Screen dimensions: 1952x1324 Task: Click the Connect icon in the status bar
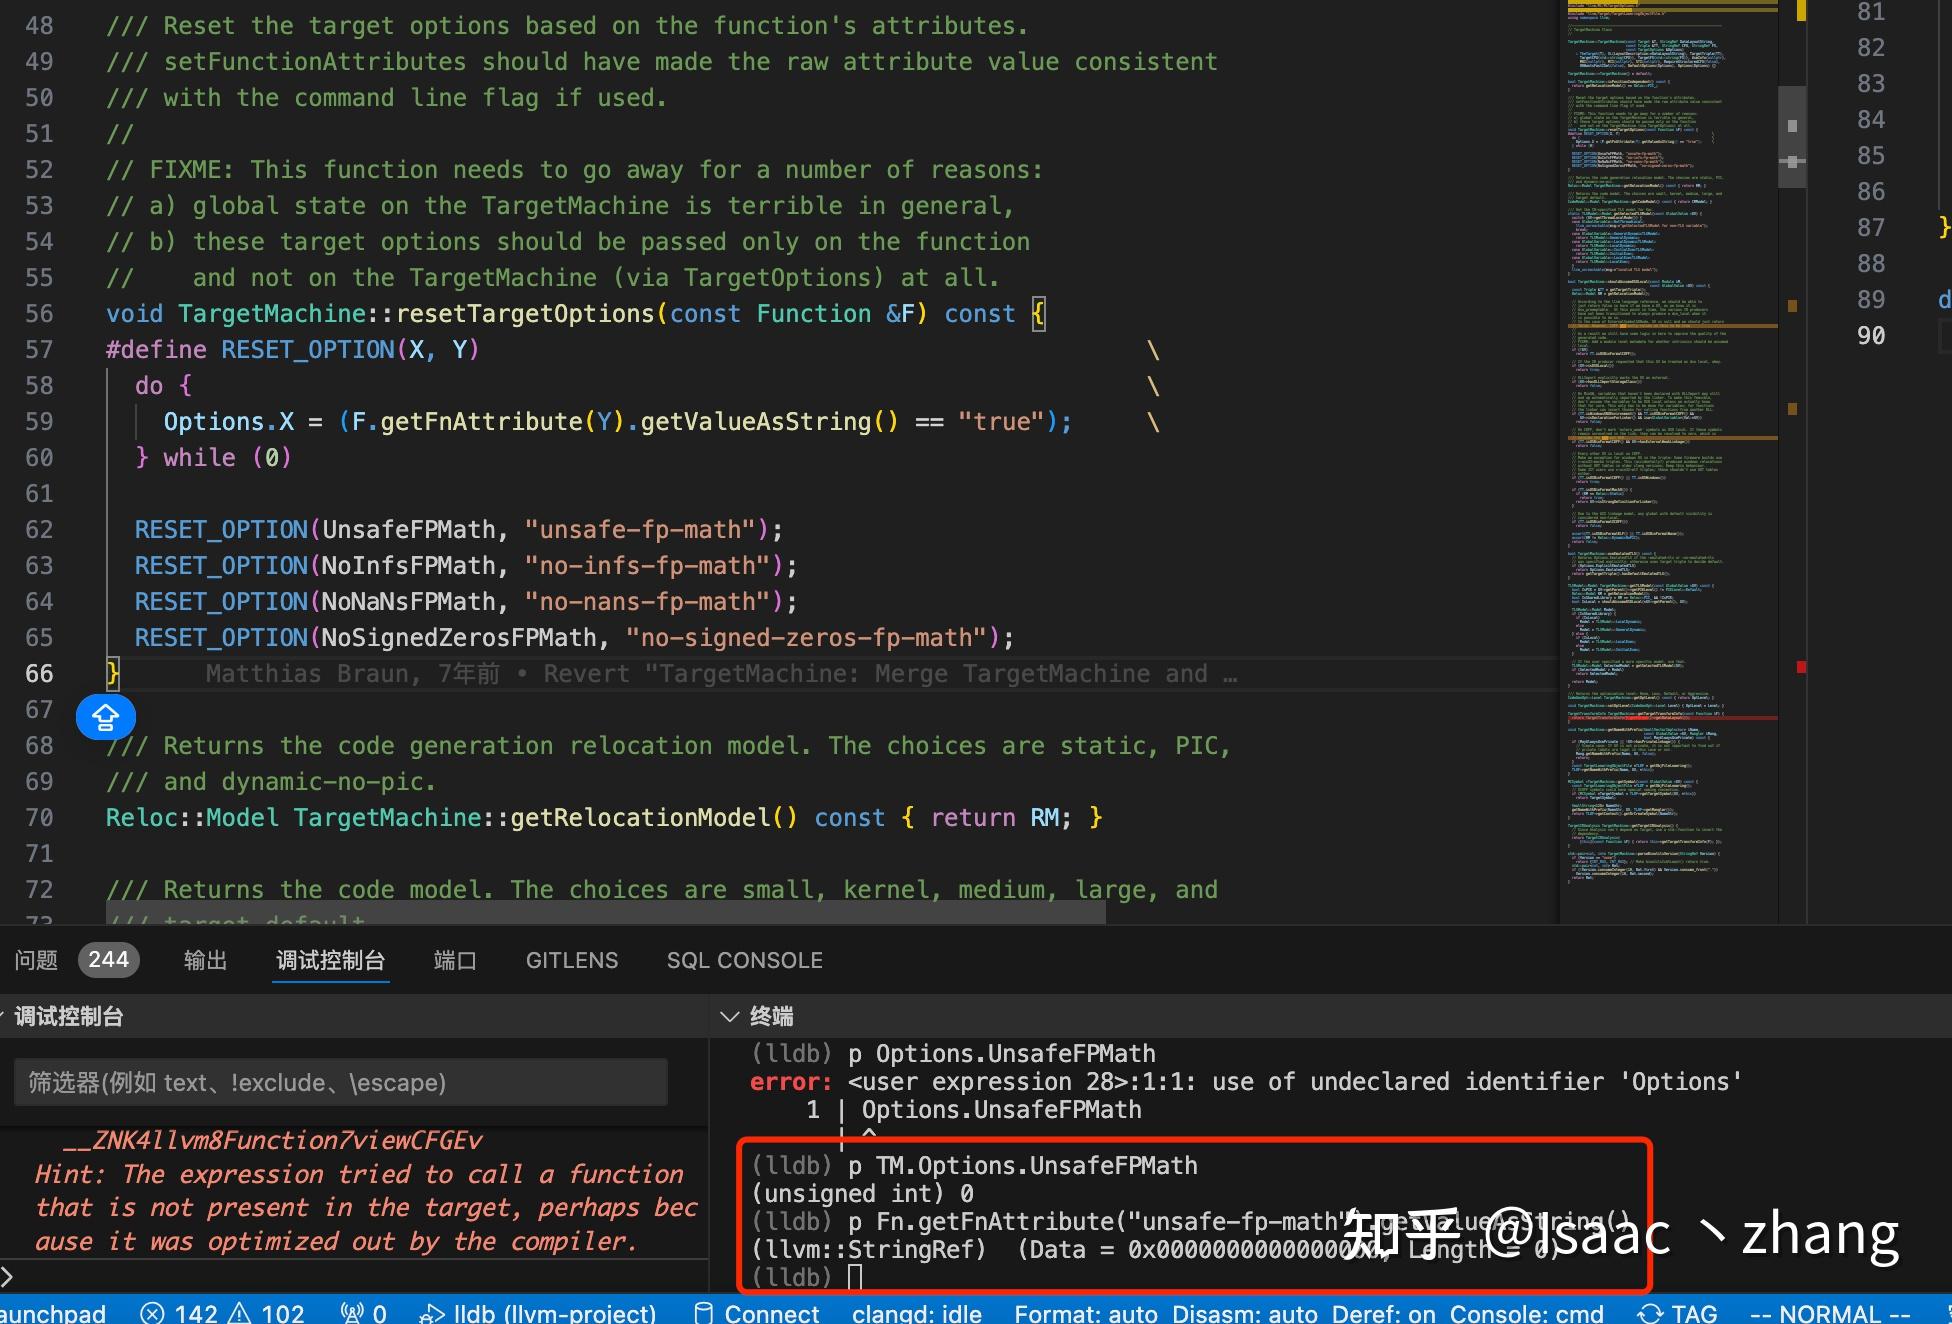(757, 1312)
